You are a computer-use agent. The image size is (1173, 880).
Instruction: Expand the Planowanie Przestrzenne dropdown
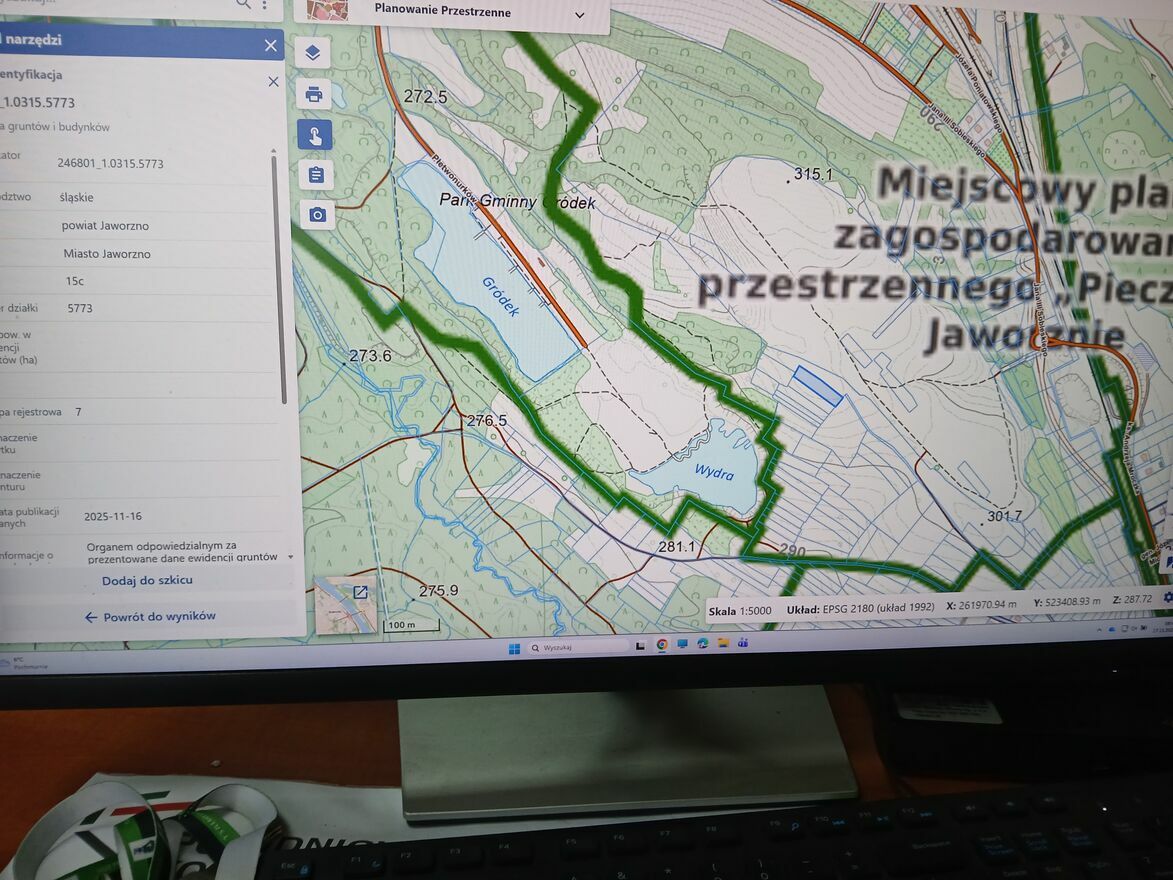579,15
